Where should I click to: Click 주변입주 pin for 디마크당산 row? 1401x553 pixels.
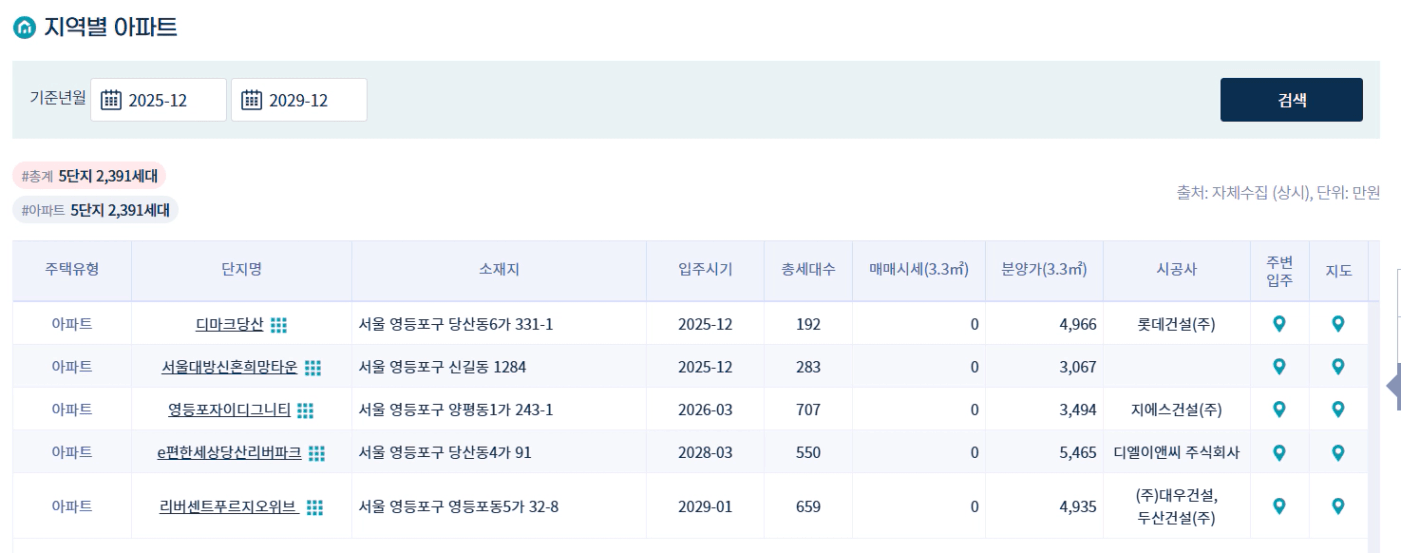pos(1278,324)
